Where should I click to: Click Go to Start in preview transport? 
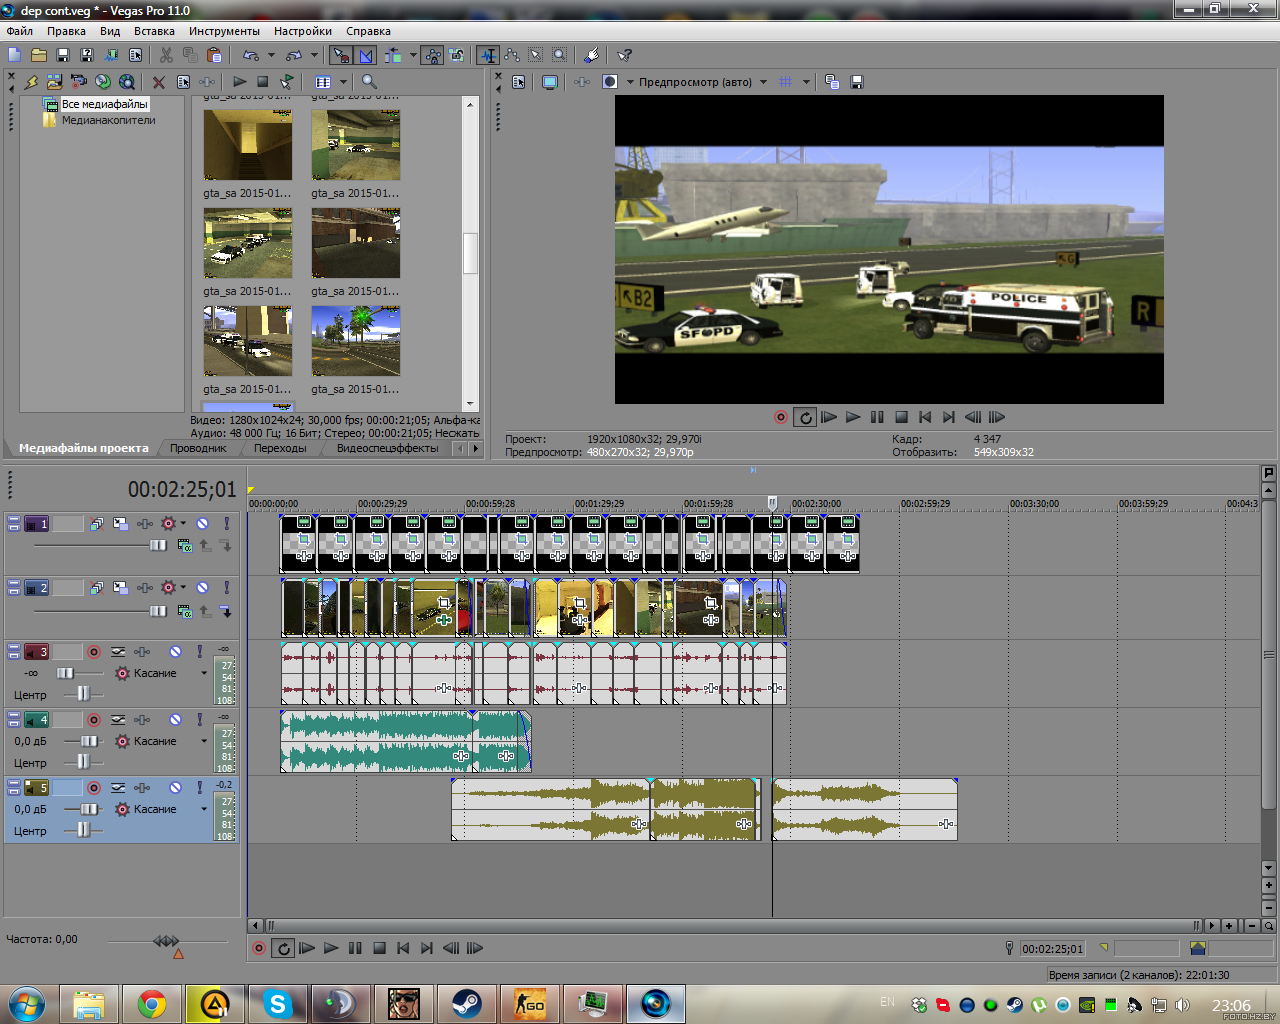point(925,418)
